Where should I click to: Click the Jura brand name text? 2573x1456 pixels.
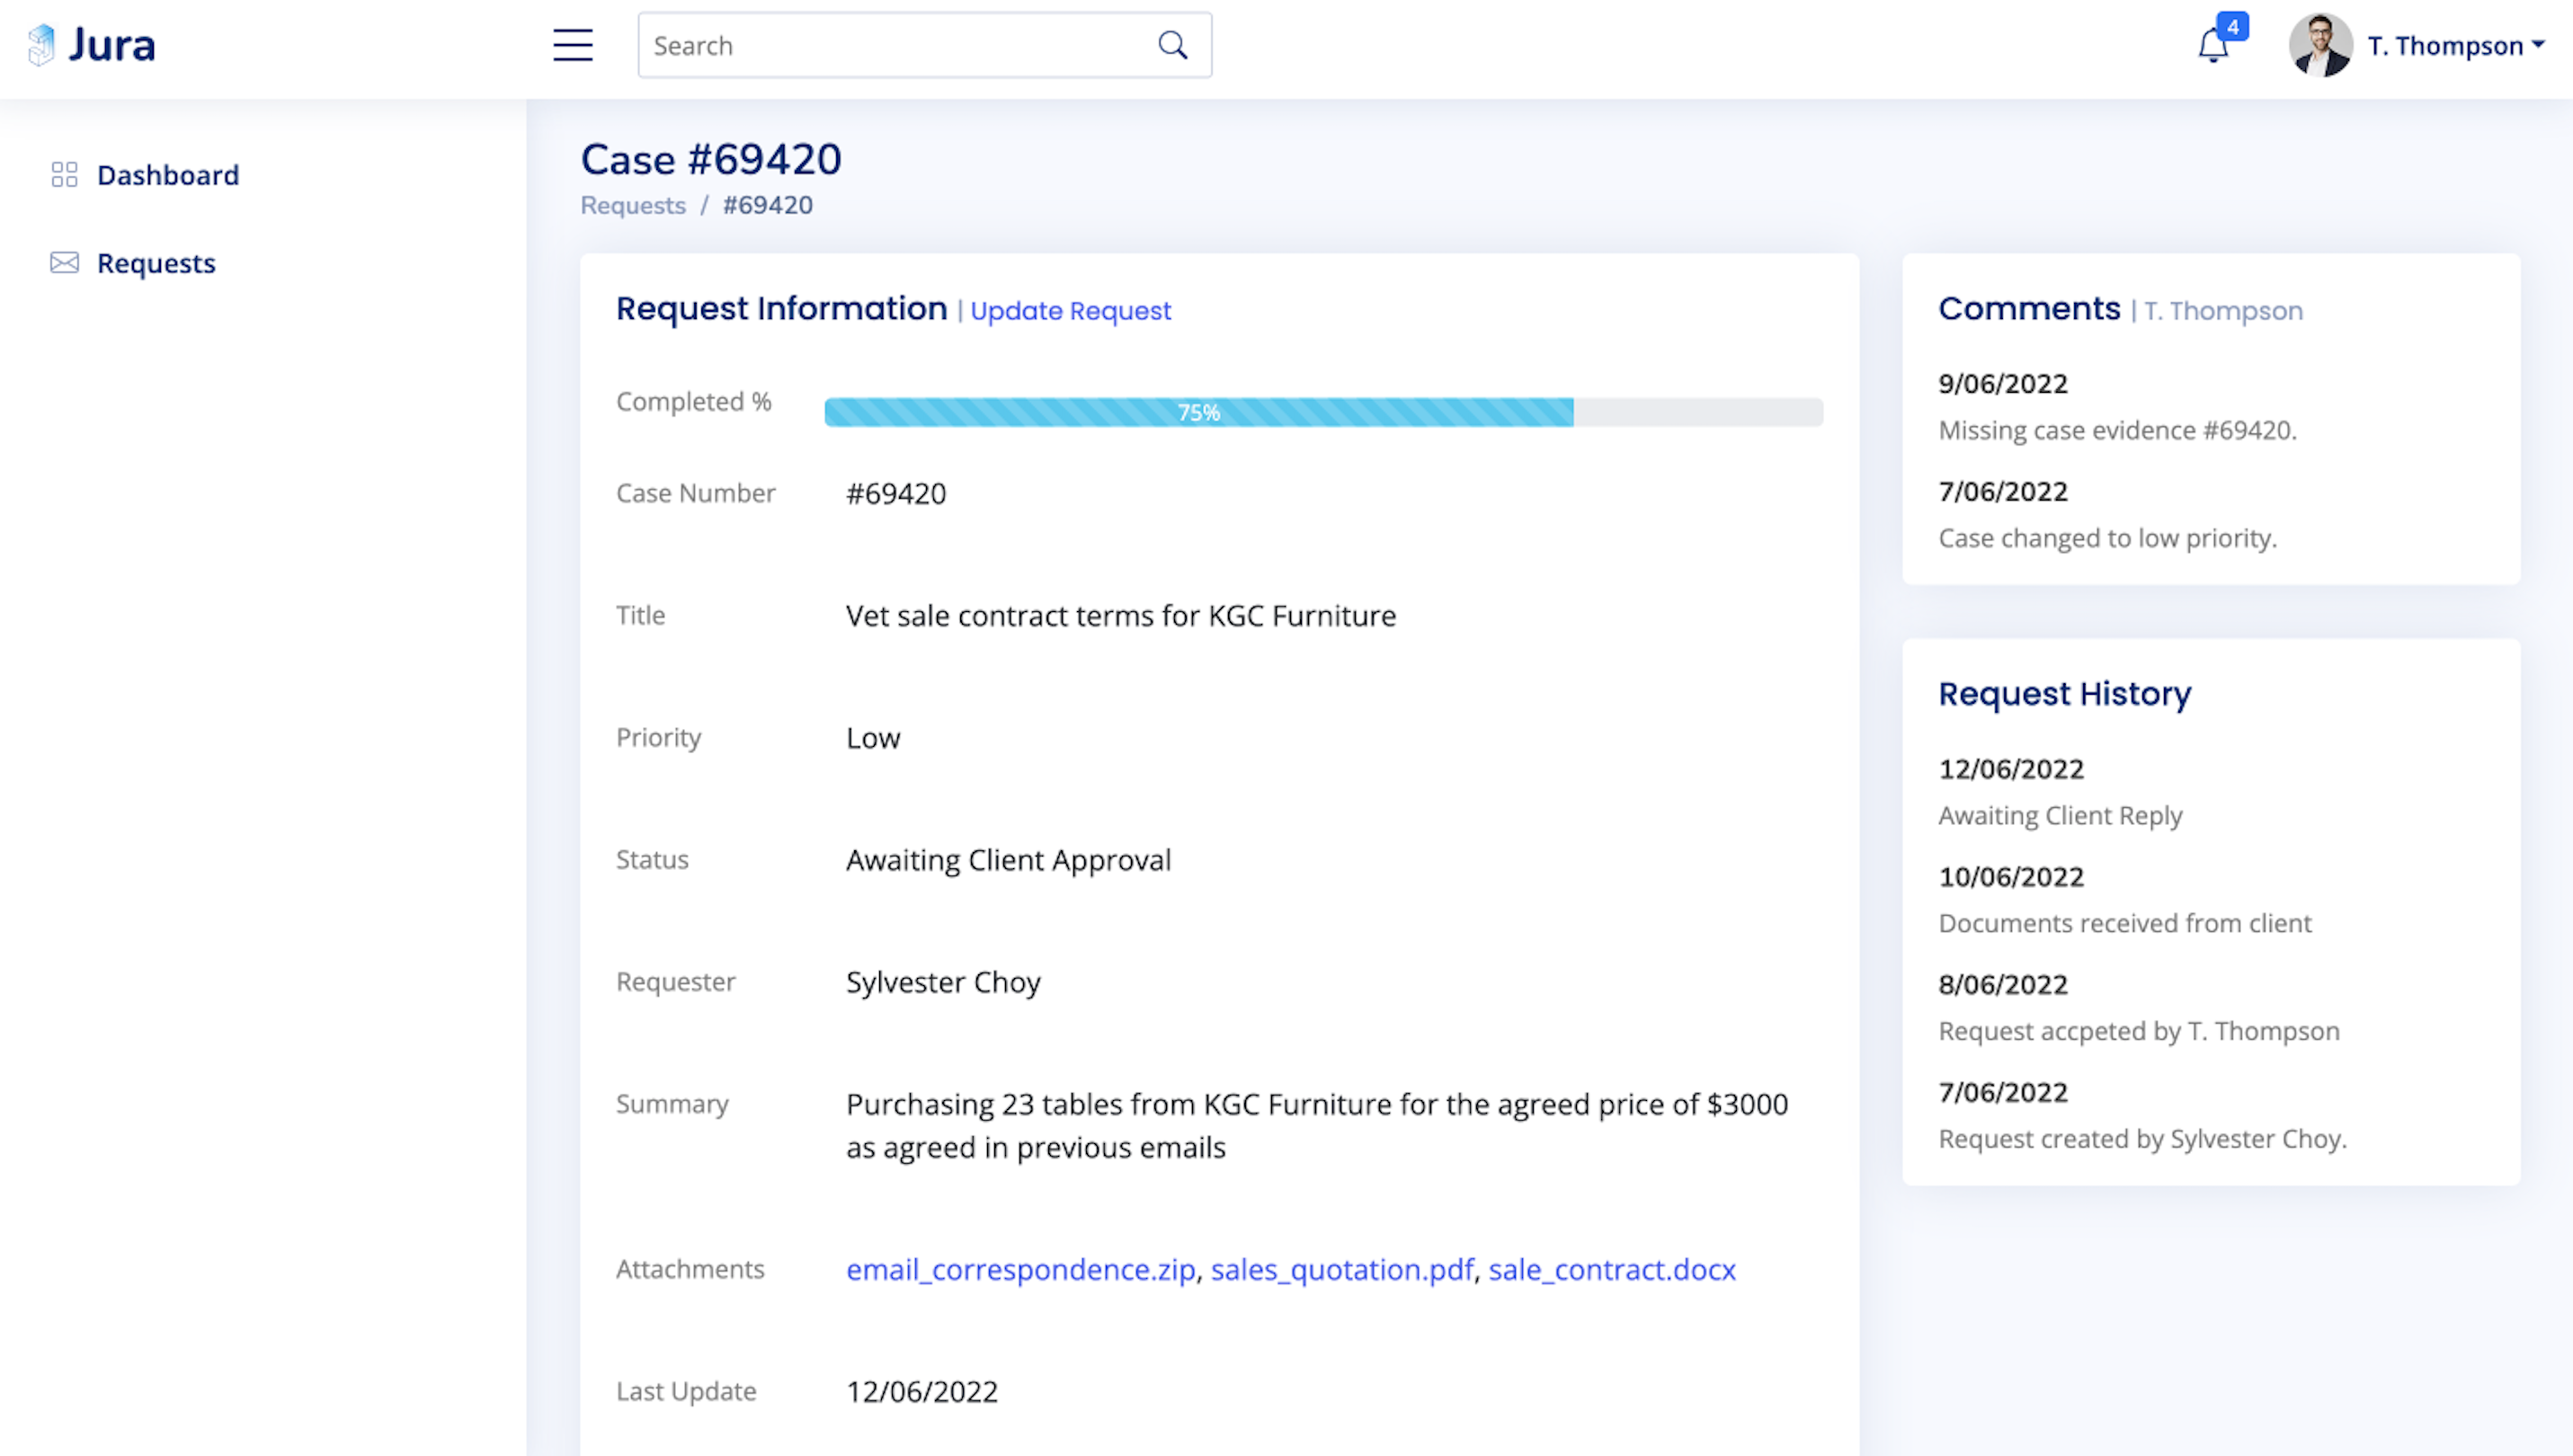pyautogui.click(x=112, y=45)
